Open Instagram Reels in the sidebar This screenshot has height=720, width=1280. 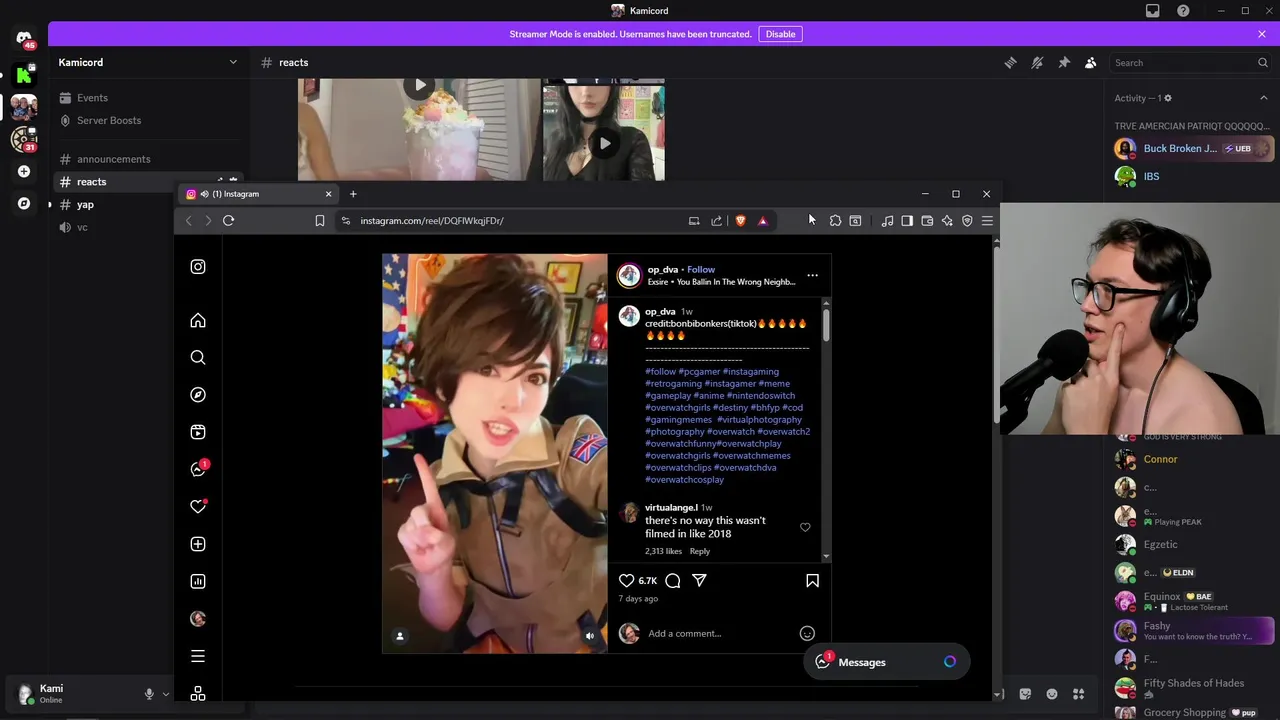pos(198,432)
